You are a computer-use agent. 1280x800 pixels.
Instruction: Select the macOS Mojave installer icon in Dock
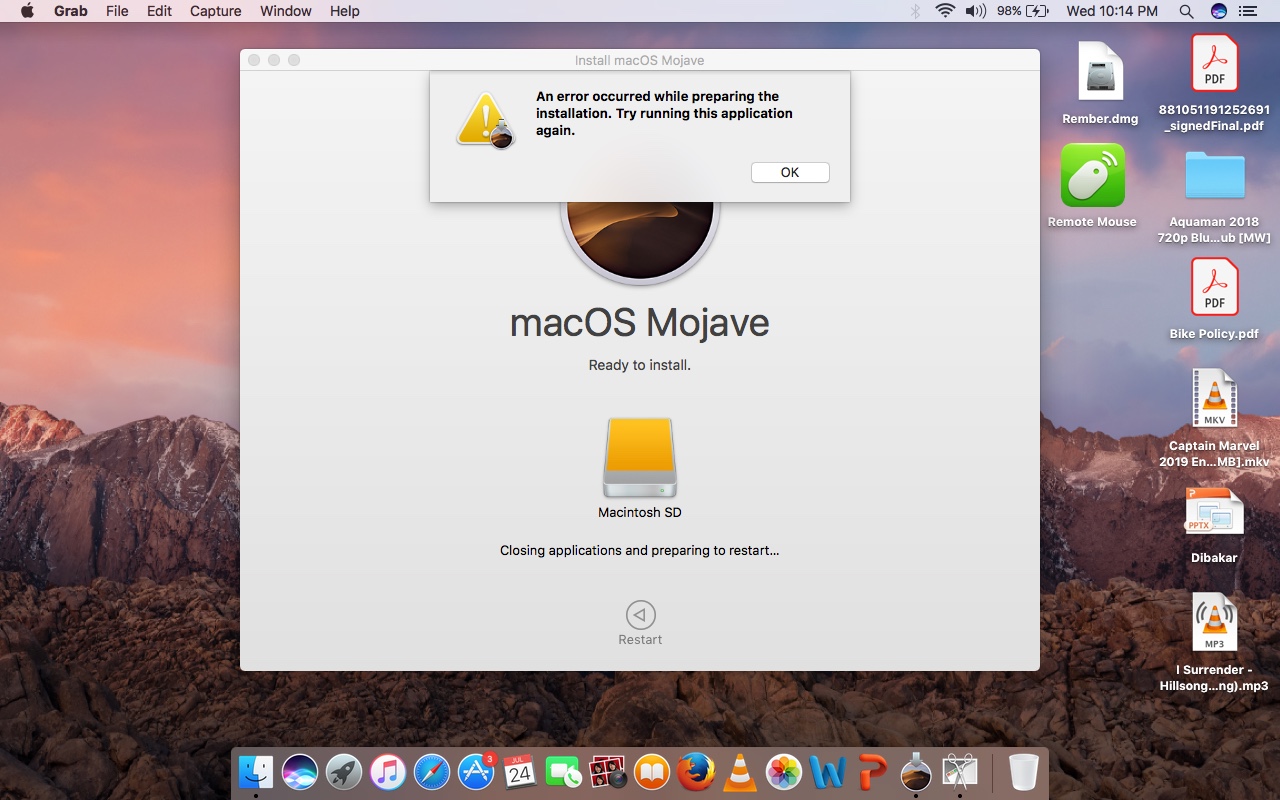(x=915, y=772)
